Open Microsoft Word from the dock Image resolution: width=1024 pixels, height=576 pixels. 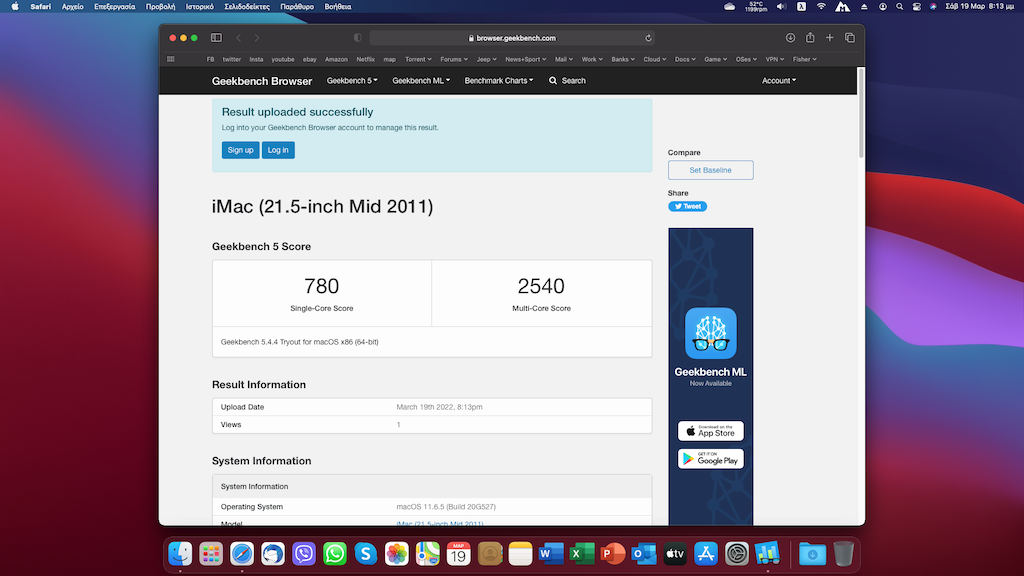pos(551,554)
